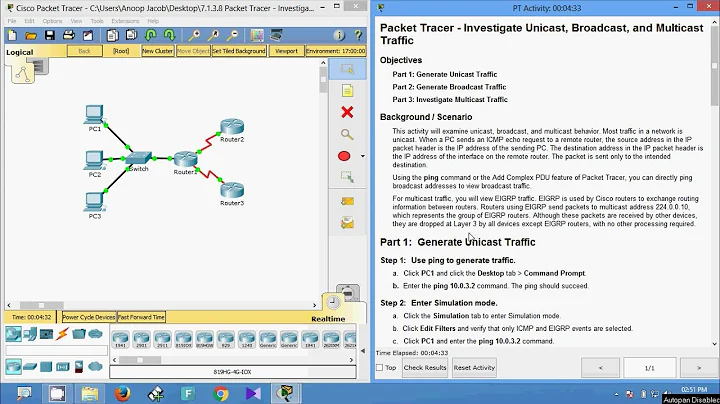This screenshot has width=720, height=404.
Task: Print the workspace using the printer icon
Action: [x=68, y=35]
